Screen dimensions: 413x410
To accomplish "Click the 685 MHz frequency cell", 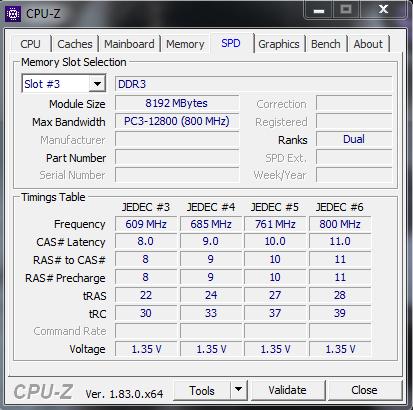I will 211,224.
